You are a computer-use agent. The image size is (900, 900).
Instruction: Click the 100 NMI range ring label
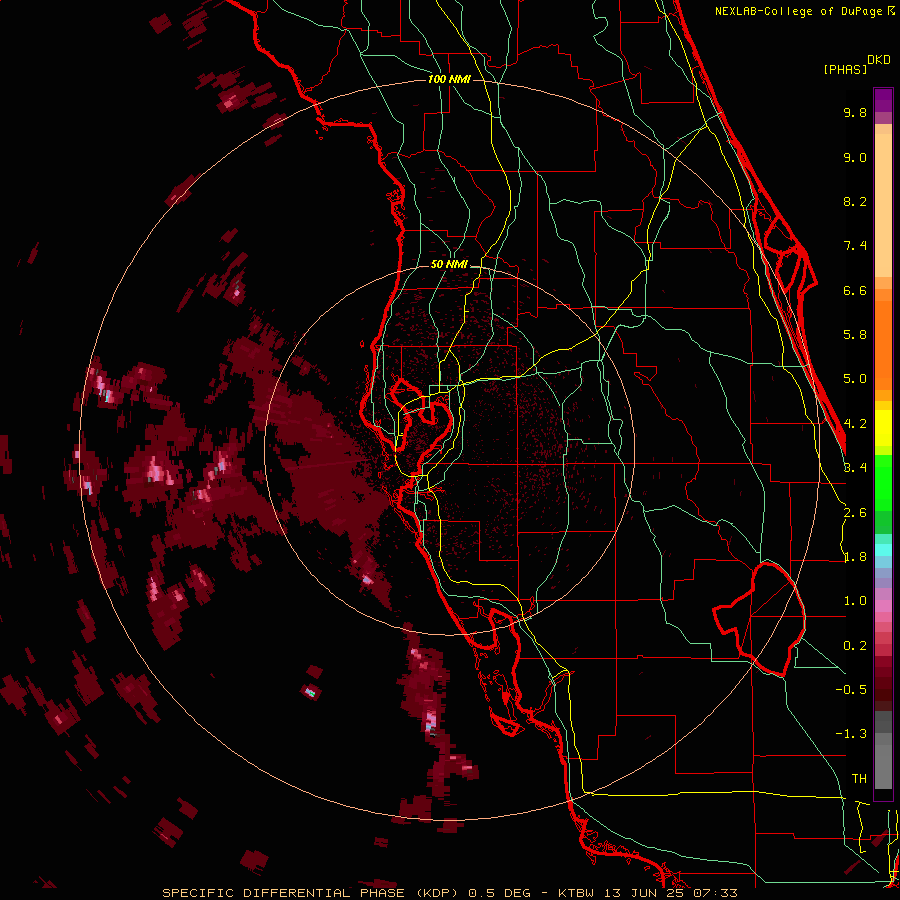tap(449, 79)
